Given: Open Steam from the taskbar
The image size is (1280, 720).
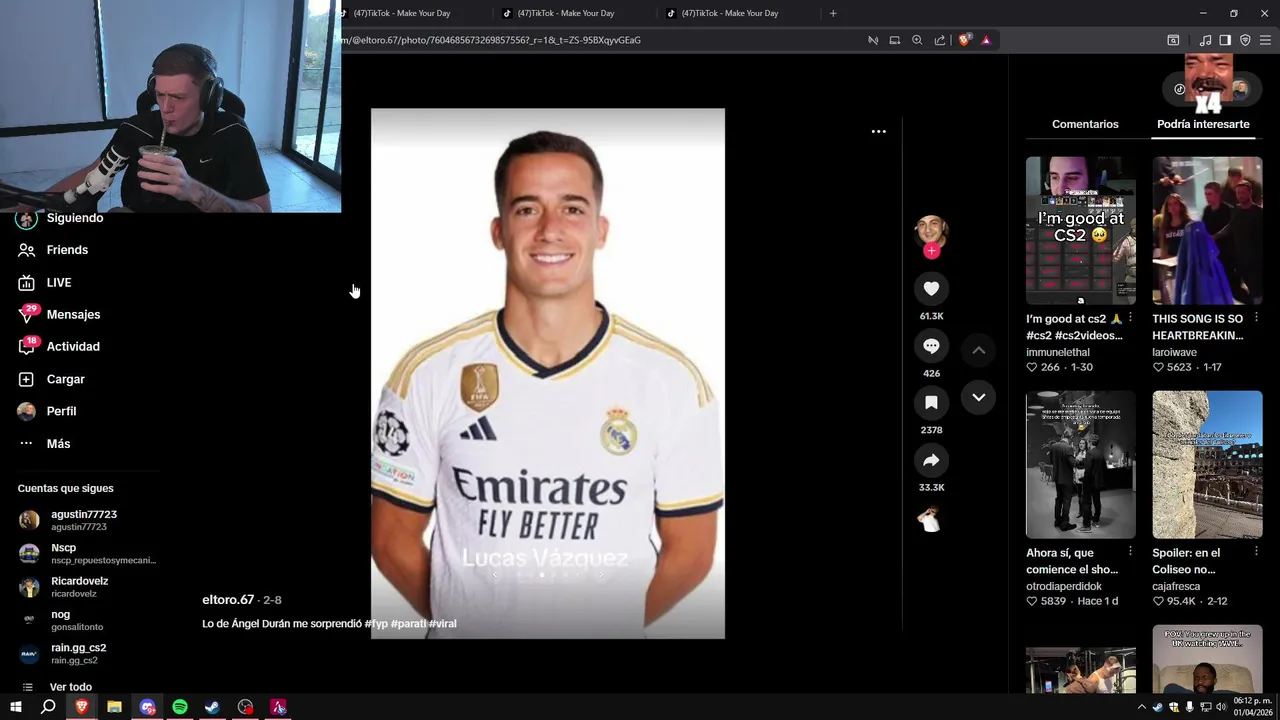Looking at the screenshot, I should (x=212, y=707).
